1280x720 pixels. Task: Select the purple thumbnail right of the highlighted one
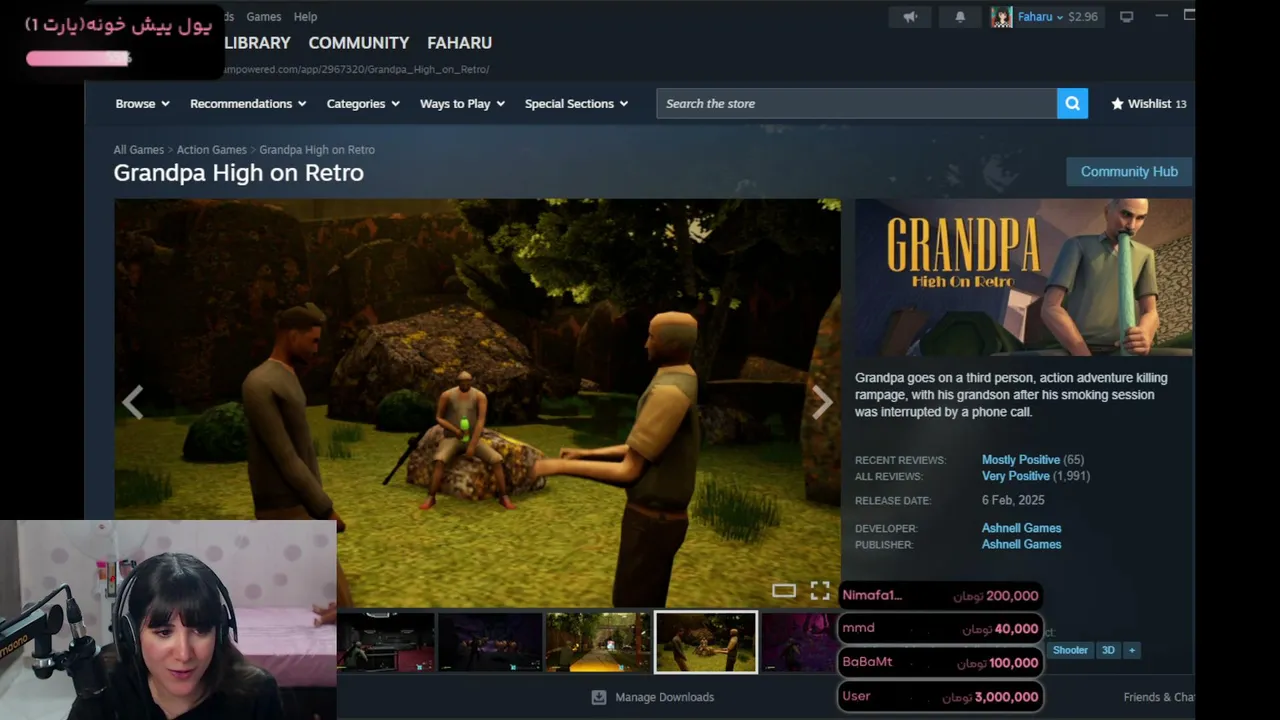pos(799,642)
